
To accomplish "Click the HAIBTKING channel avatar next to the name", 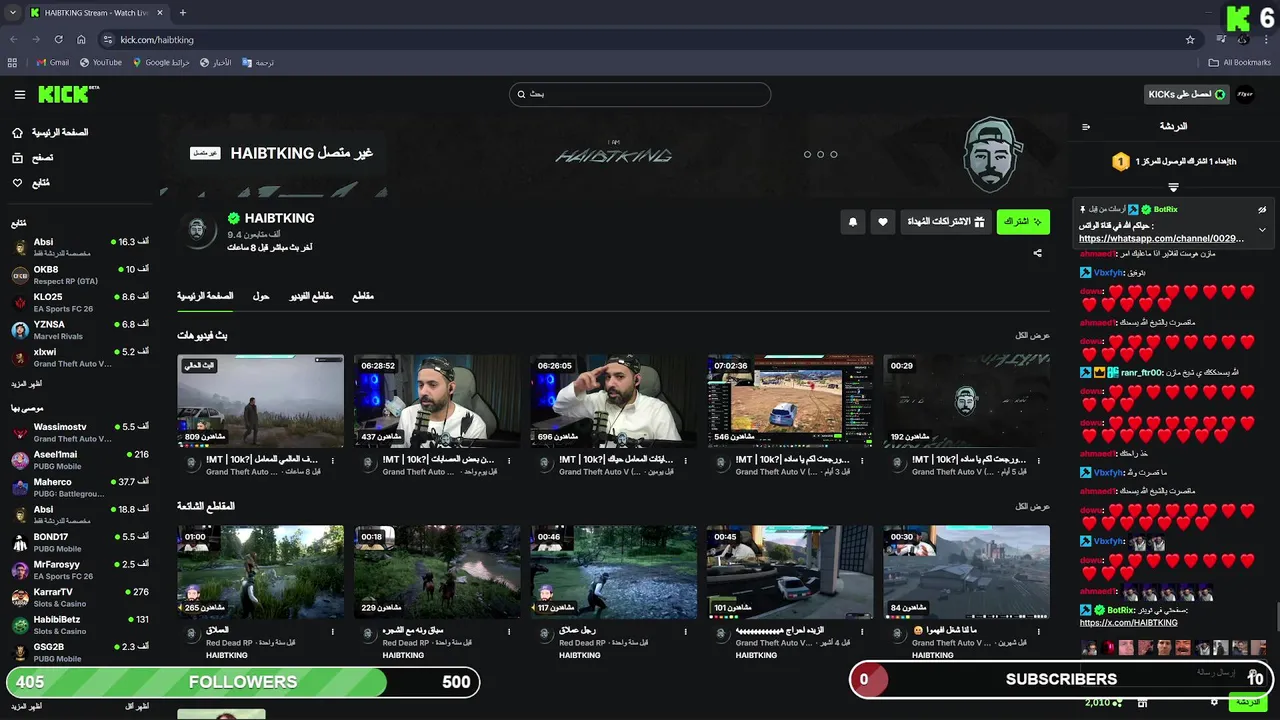I will coord(198,231).
